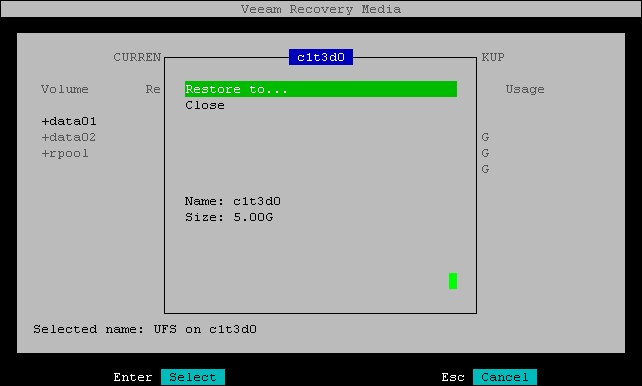The width and height of the screenshot is (642, 386).
Task: Click the c1t3d0 dialog title
Action: pyautogui.click(x=321, y=57)
